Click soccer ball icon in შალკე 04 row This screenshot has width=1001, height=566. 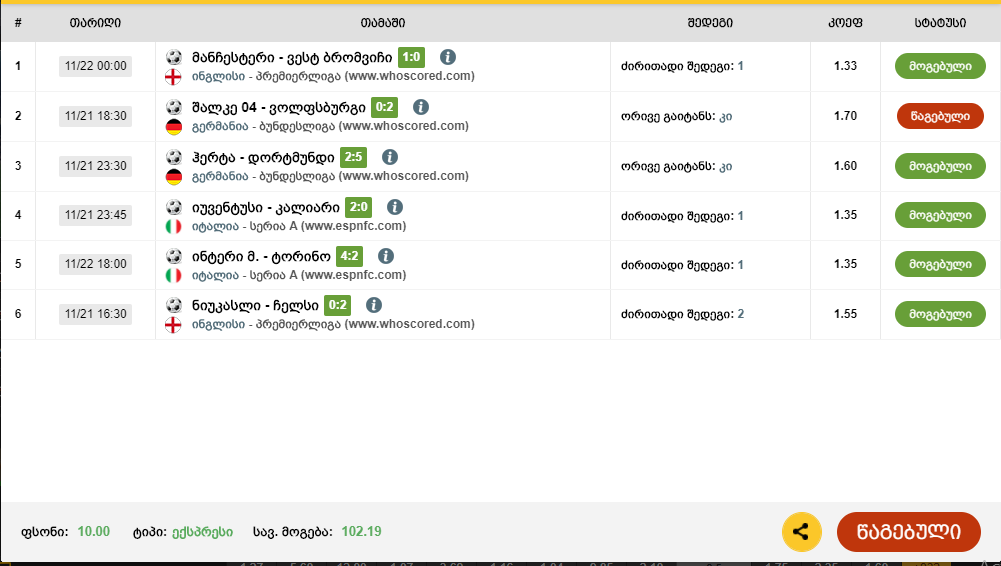point(174,107)
